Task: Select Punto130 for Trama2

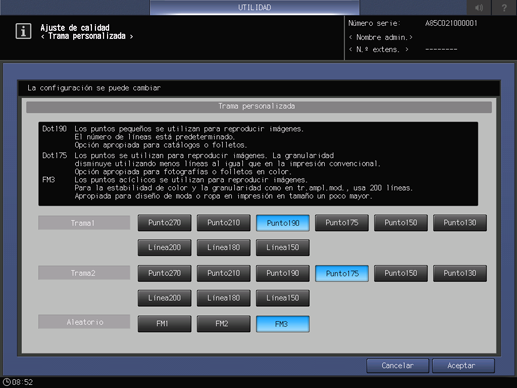Action: point(460,273)
